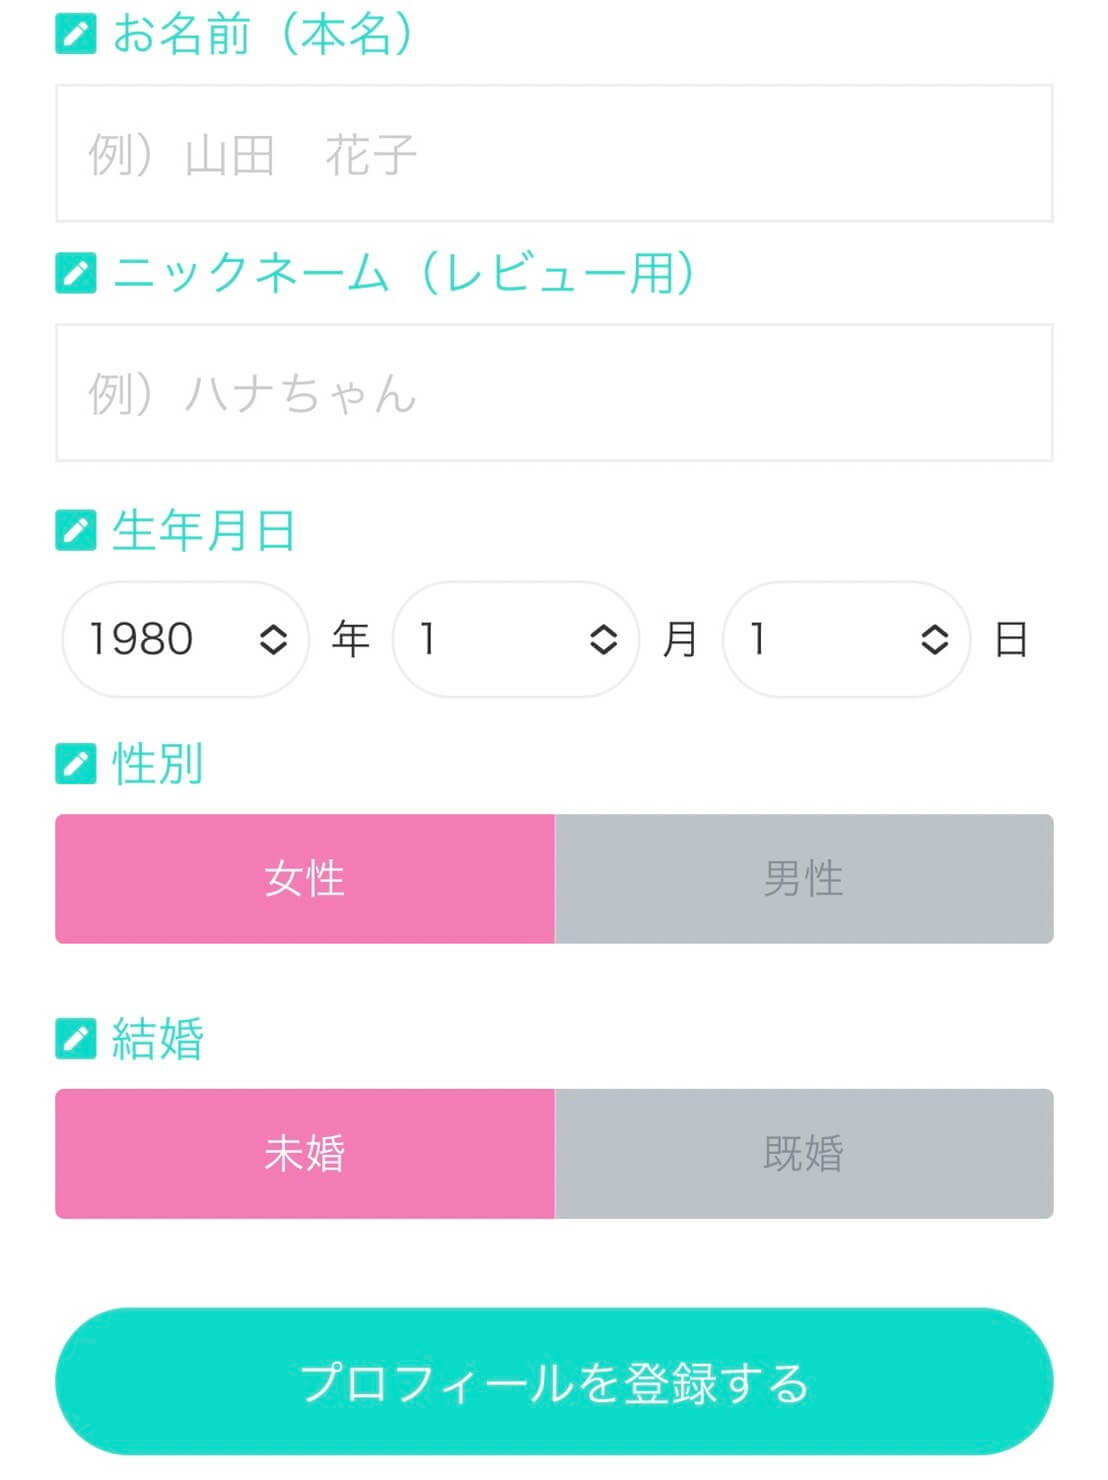Screen dimensions: 1108x1480
Task: Focus the real name input field
Action: point(554,154)
